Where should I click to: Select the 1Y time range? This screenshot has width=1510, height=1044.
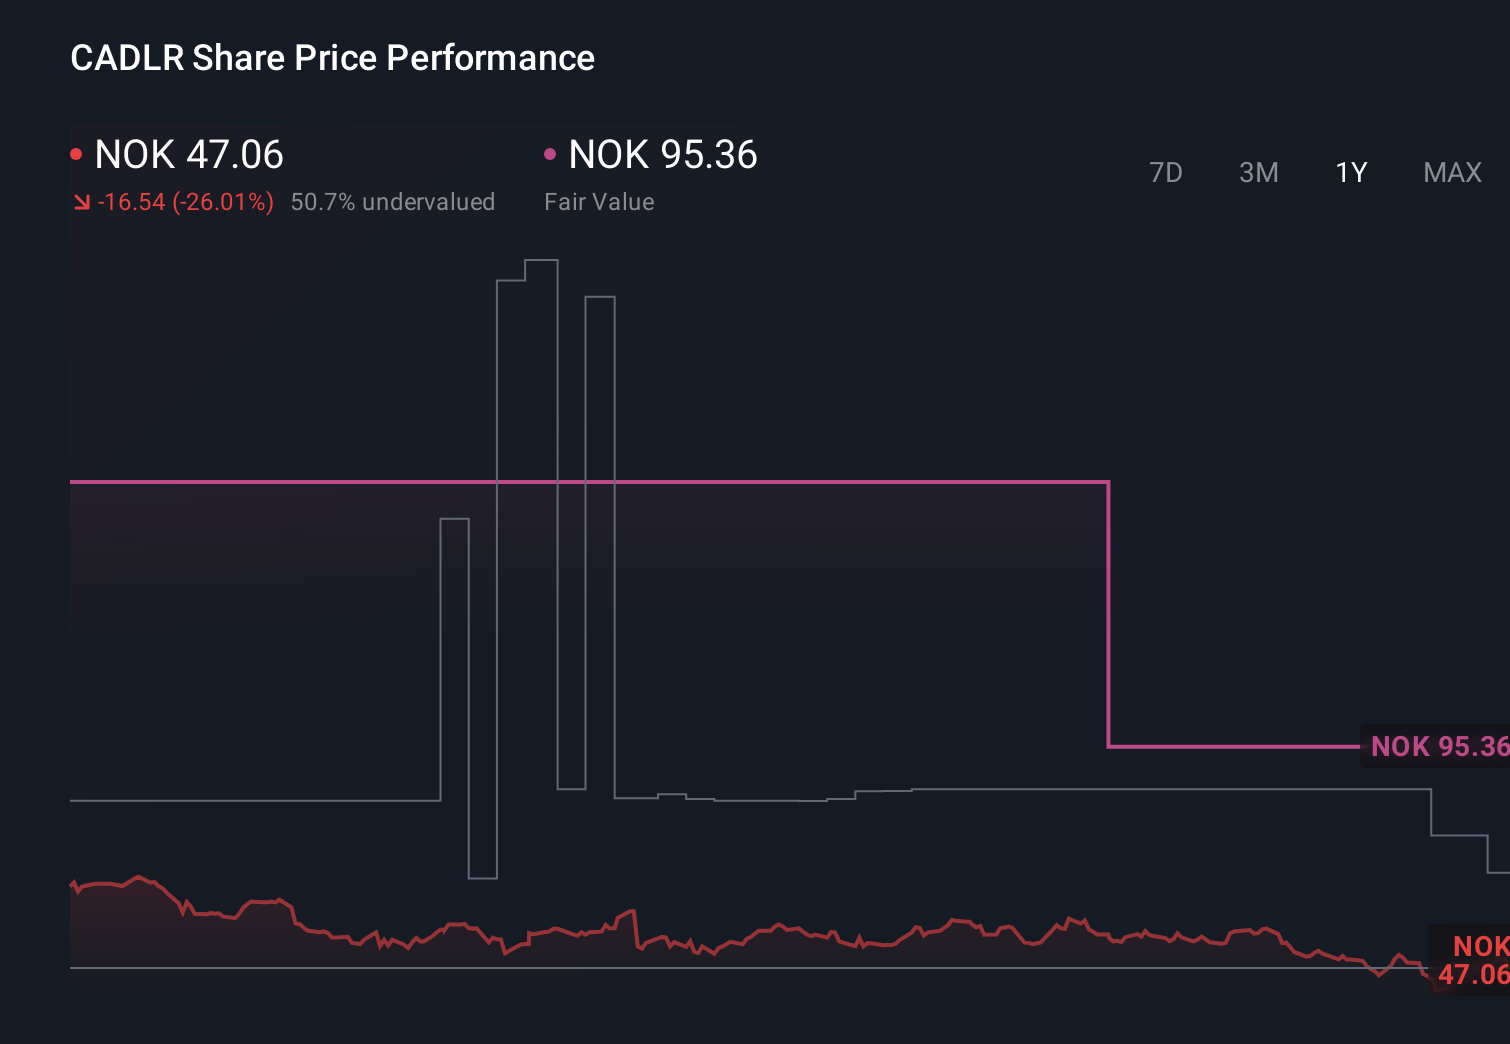point(1350,172)
